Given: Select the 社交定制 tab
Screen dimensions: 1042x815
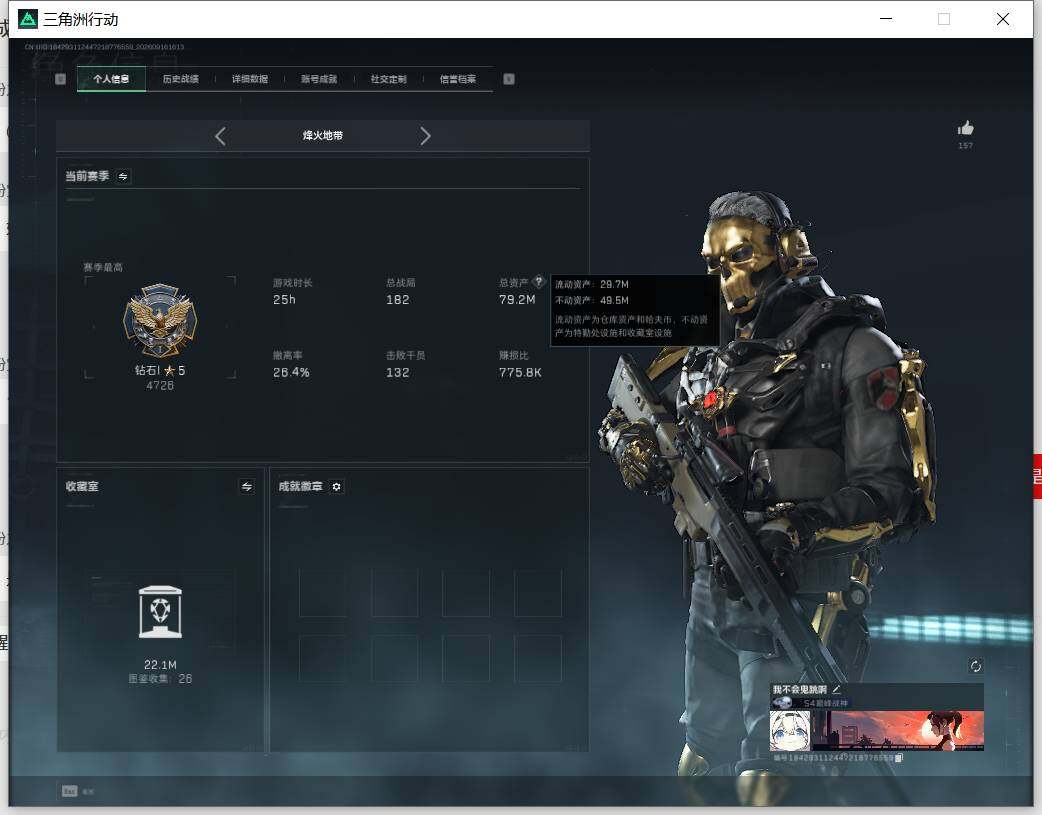Looking at the screenshot, I should tap(388, 79).
